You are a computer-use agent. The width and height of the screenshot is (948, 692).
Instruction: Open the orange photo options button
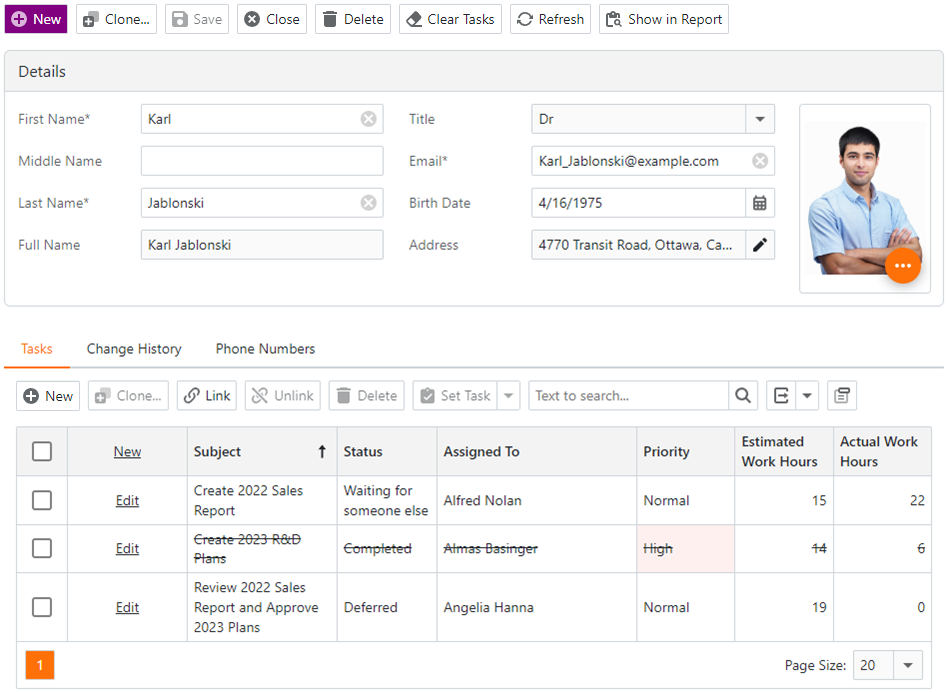[x=903, y=265]
